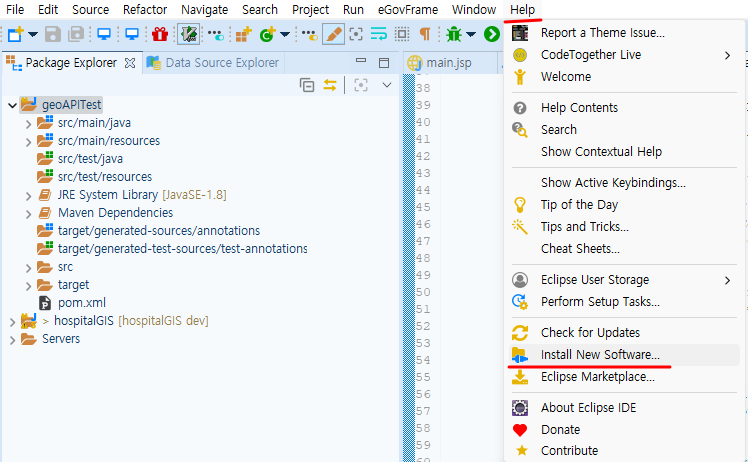Click Show Contextual Help
Viewport: 748px width, 462px height.
[624, 152]
